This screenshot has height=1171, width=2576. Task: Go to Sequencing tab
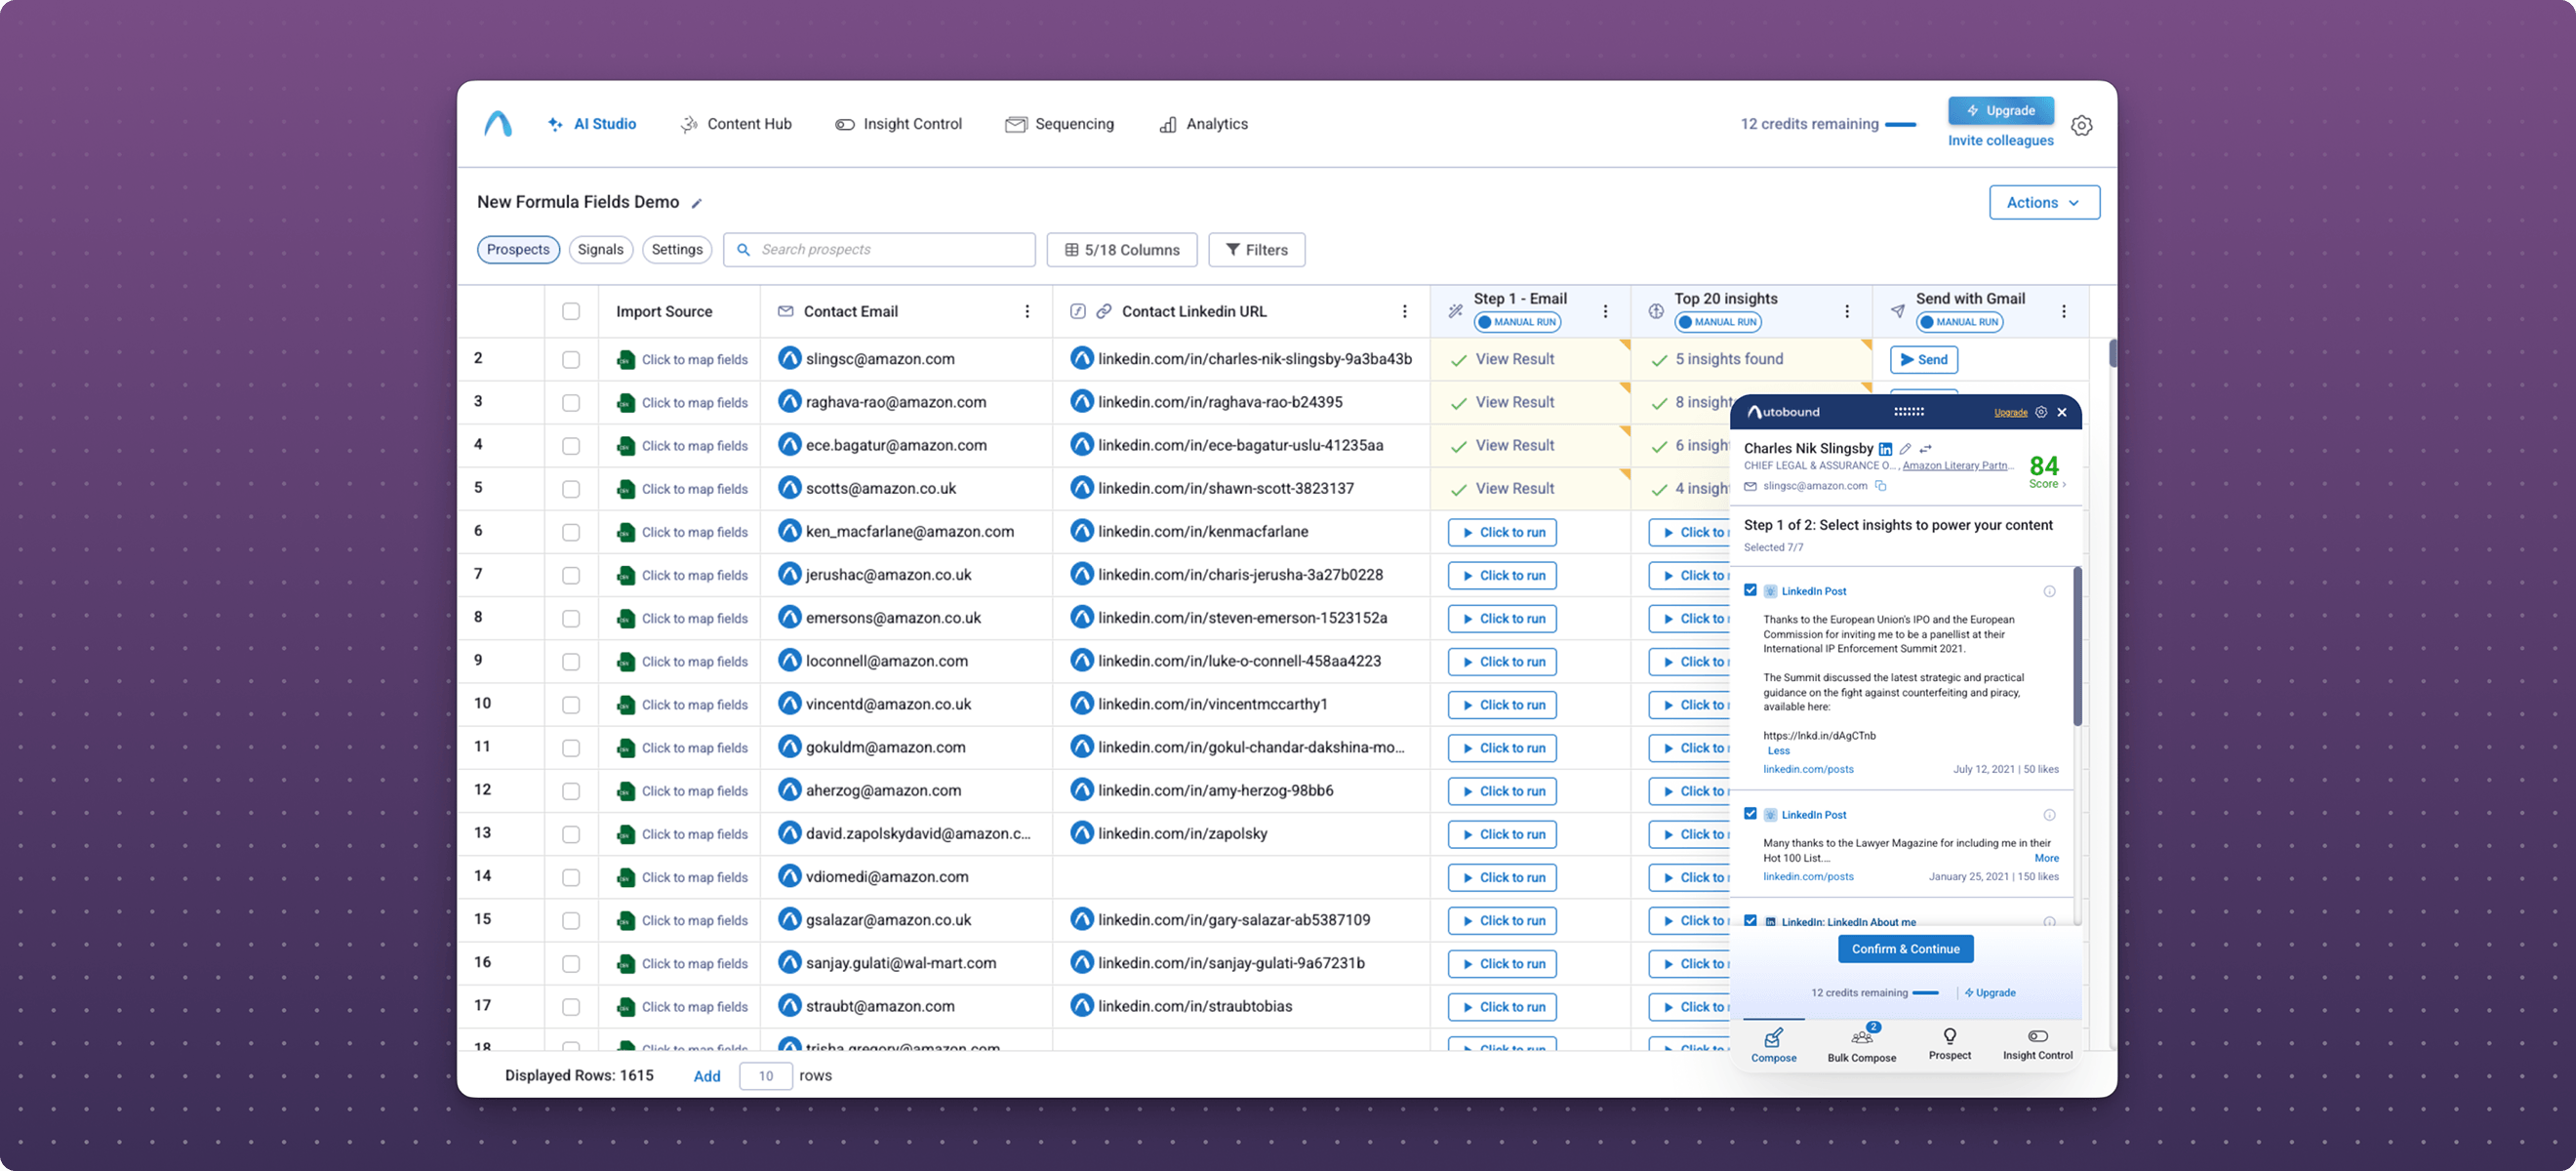click(1060, 125)
